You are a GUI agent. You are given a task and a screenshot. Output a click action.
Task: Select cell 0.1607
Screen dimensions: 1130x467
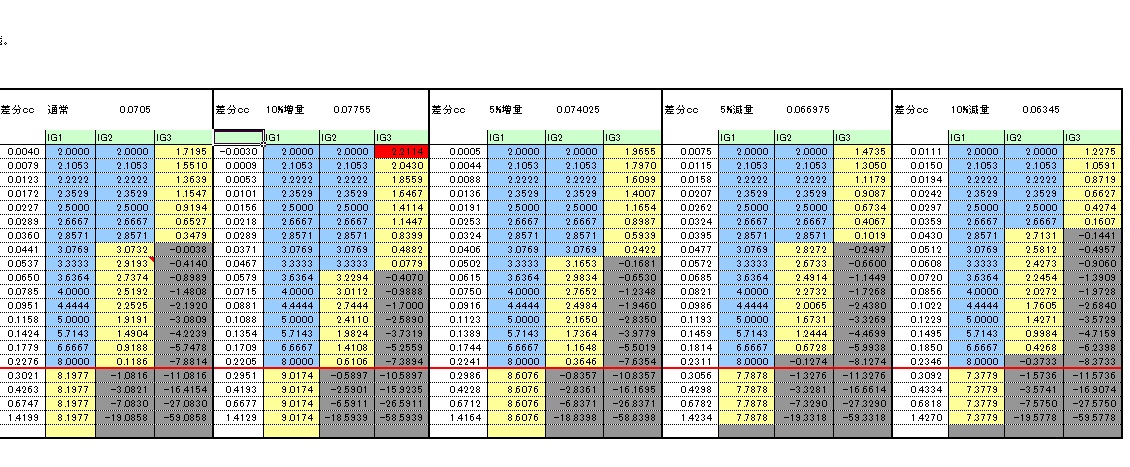tap(1093, 222)
